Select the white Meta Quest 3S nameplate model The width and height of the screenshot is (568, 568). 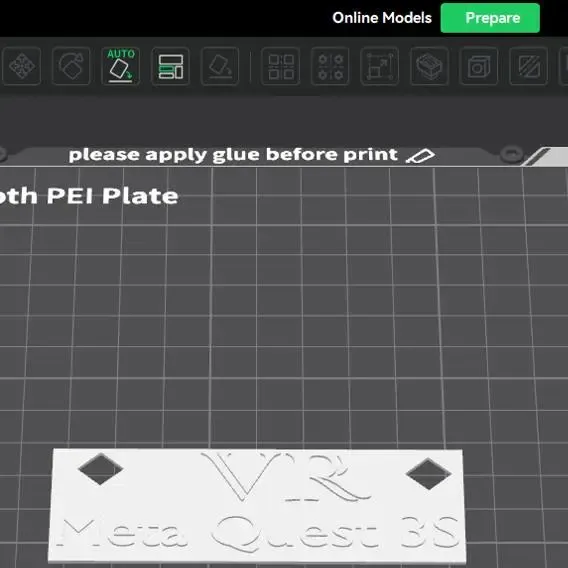[257, 505]
